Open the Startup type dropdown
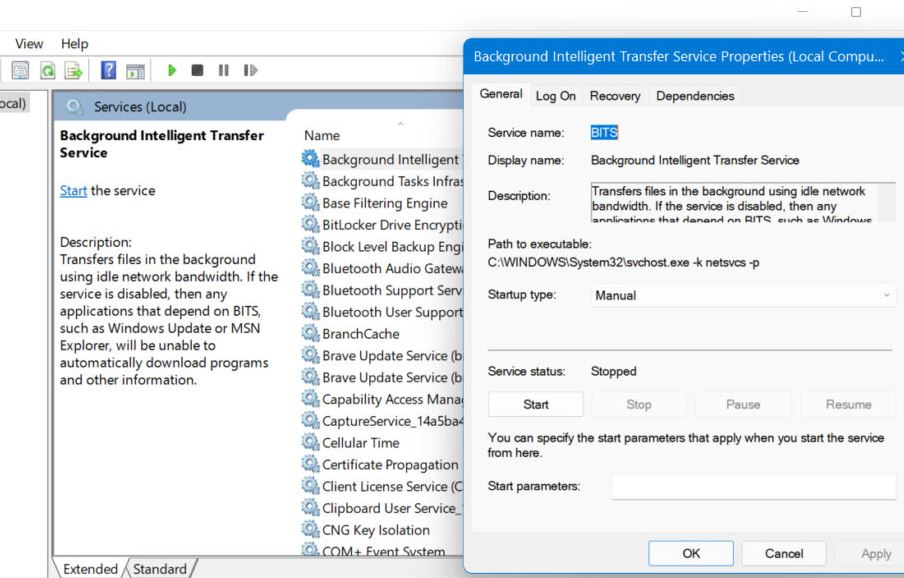This screenshot has width=904, height=578. pyautogui.click(x=741, y=296)
